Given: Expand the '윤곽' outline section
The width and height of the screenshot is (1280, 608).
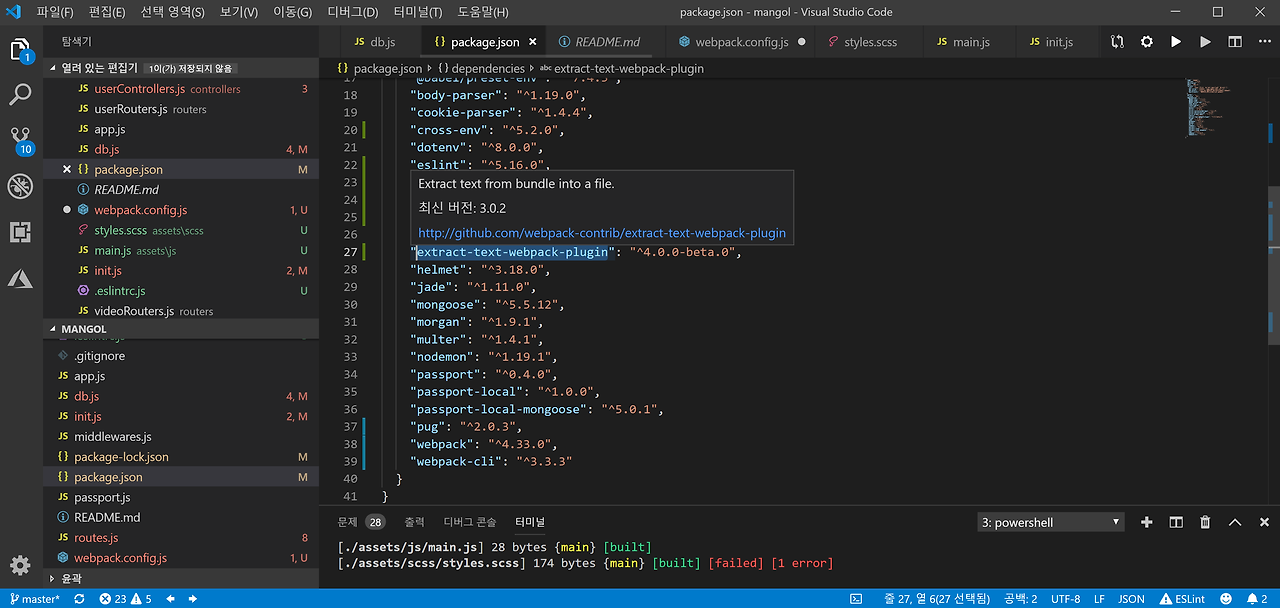Looking at the screenshot, I should pyautogui.click(x=70, y=578).
